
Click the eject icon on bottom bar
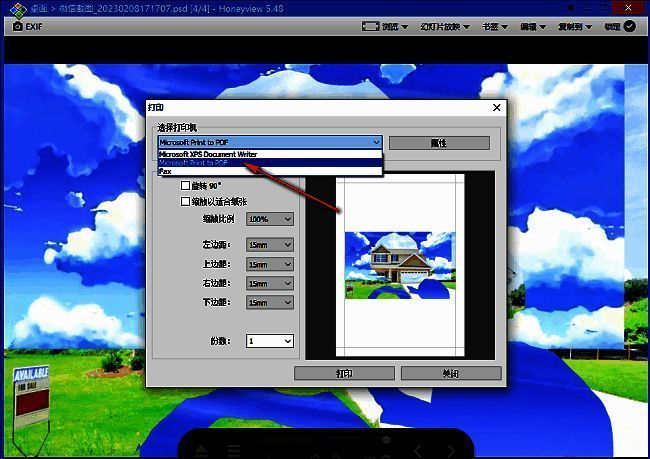pos(200,451)
